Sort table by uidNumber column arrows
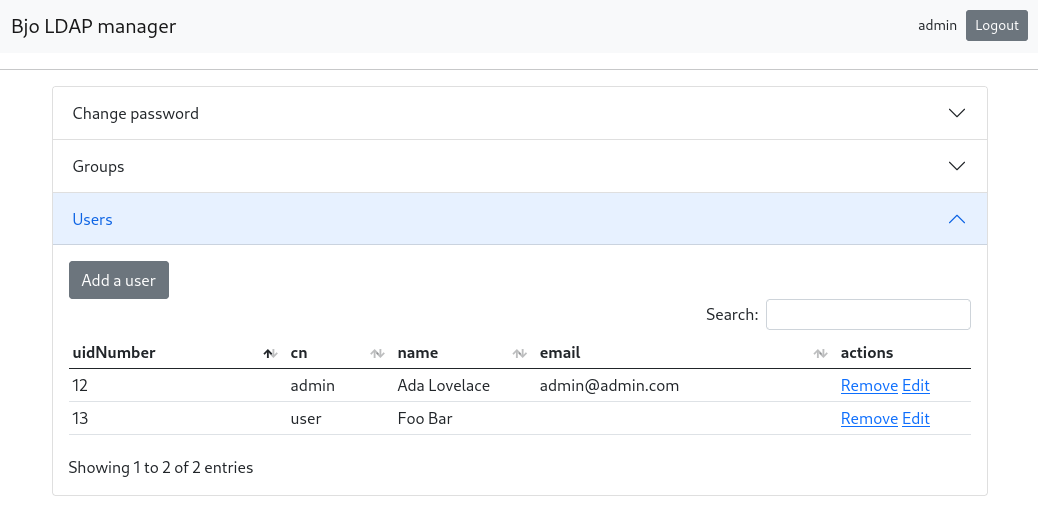Viewport: 1038px width, 526px height. tap(270, 353)
